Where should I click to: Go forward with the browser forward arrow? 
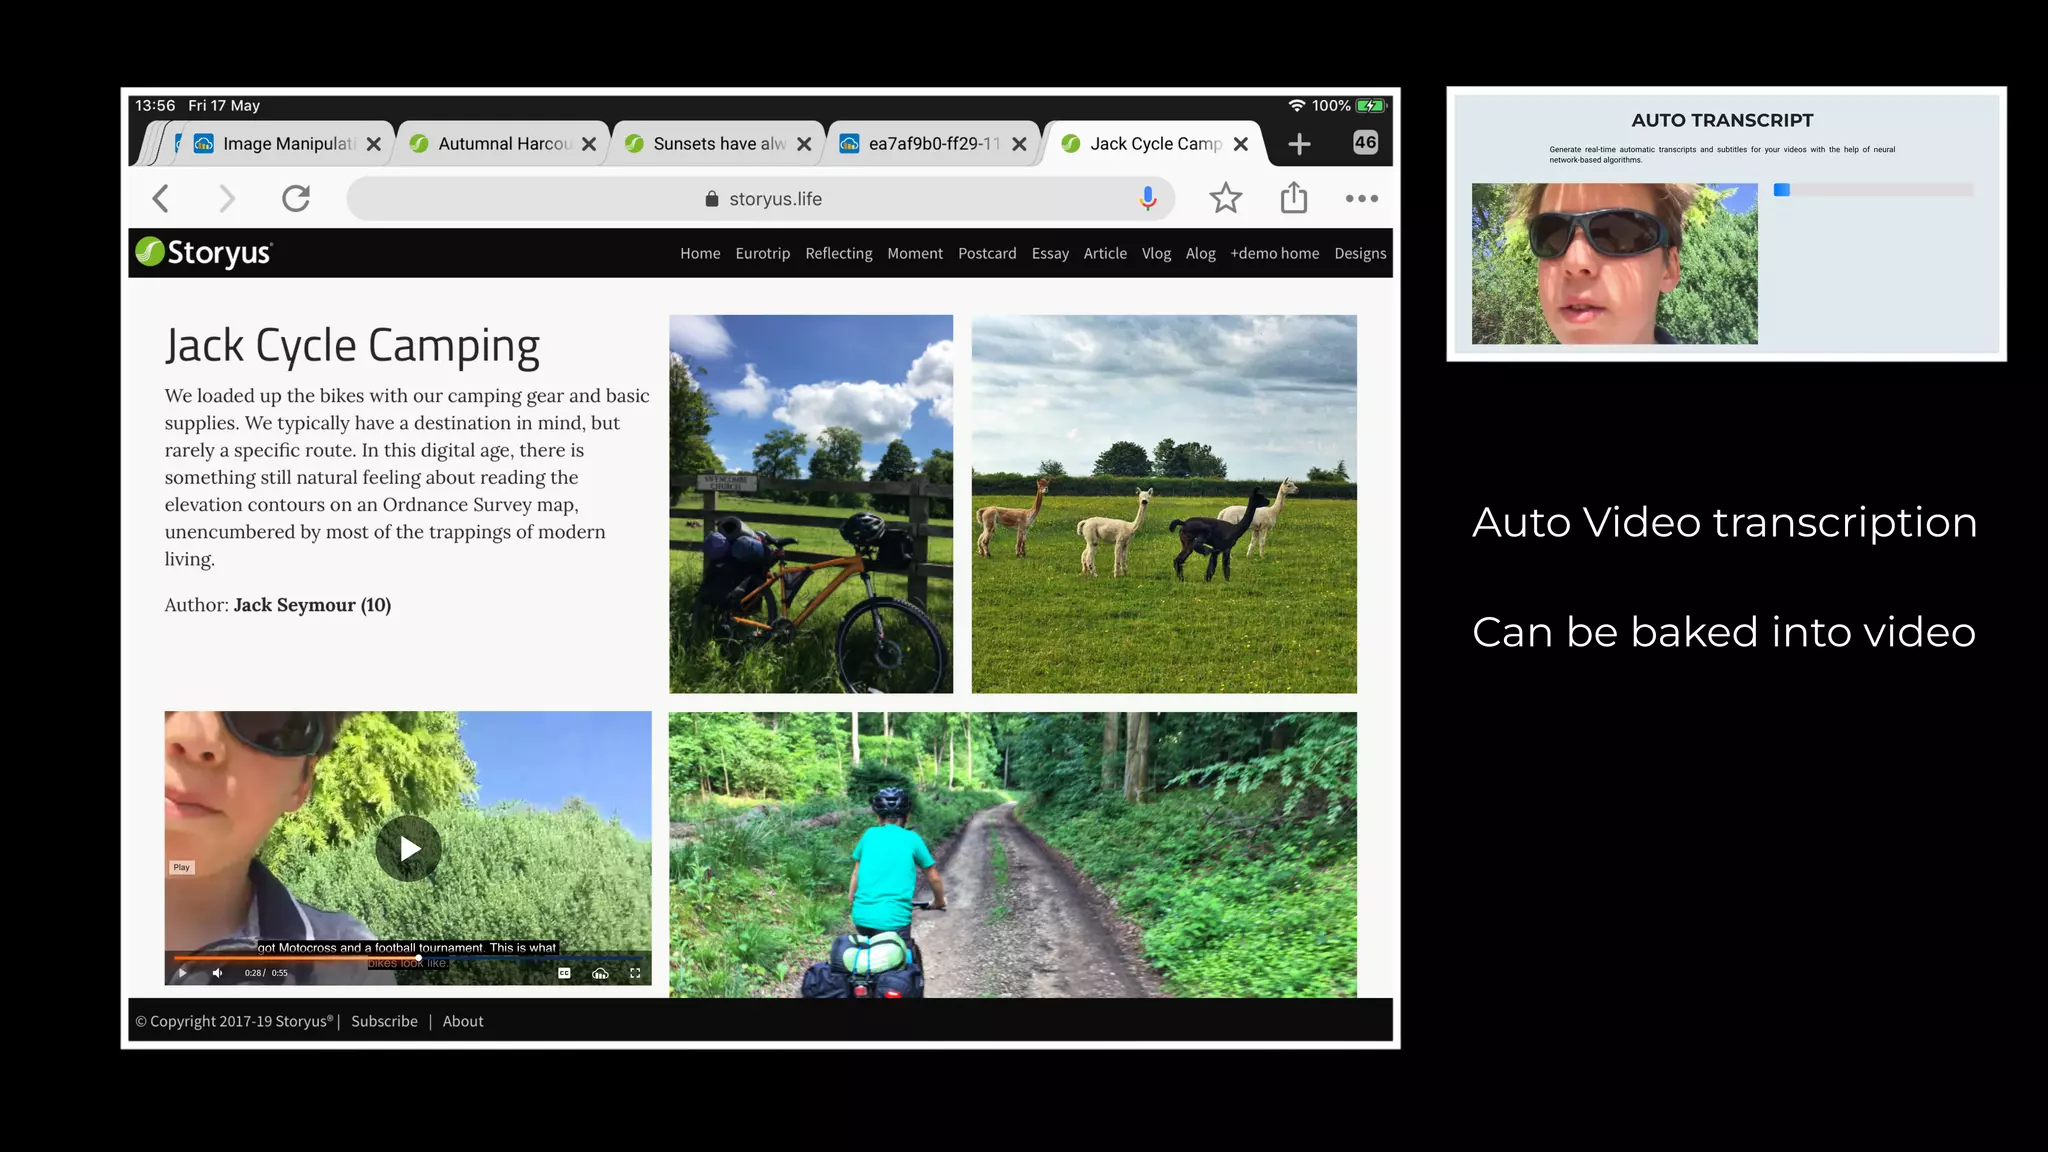227,199
